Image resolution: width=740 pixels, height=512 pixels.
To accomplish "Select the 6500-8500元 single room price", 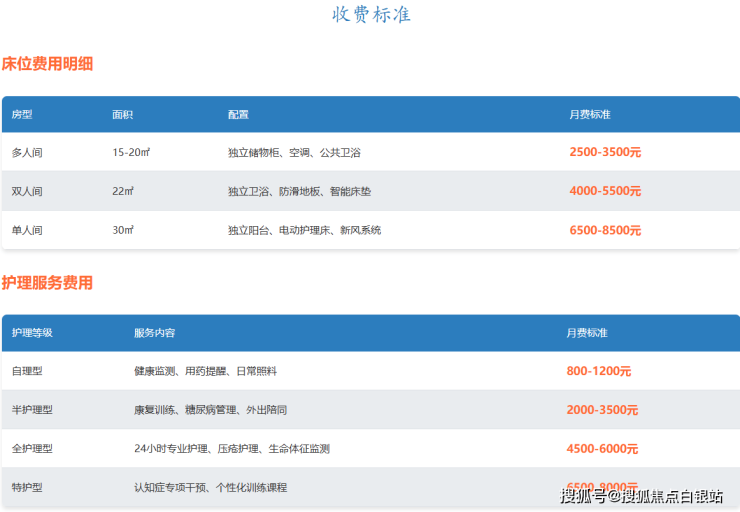I will tap(605, 230).
